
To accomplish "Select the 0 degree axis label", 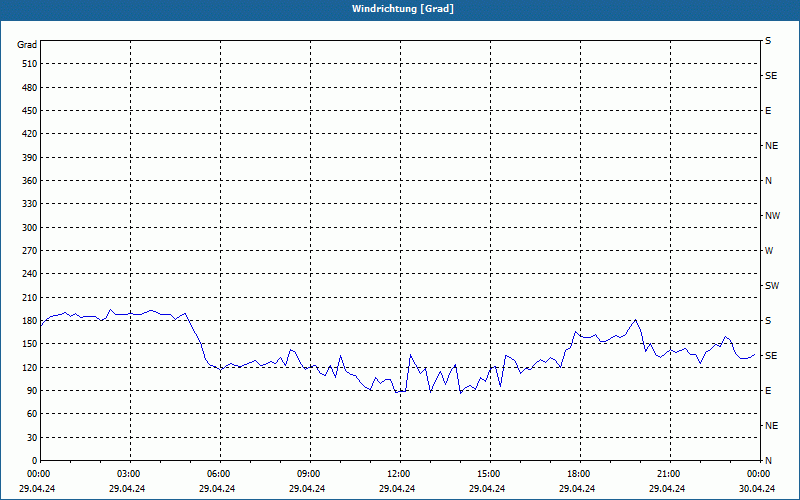I will [34, 461].
